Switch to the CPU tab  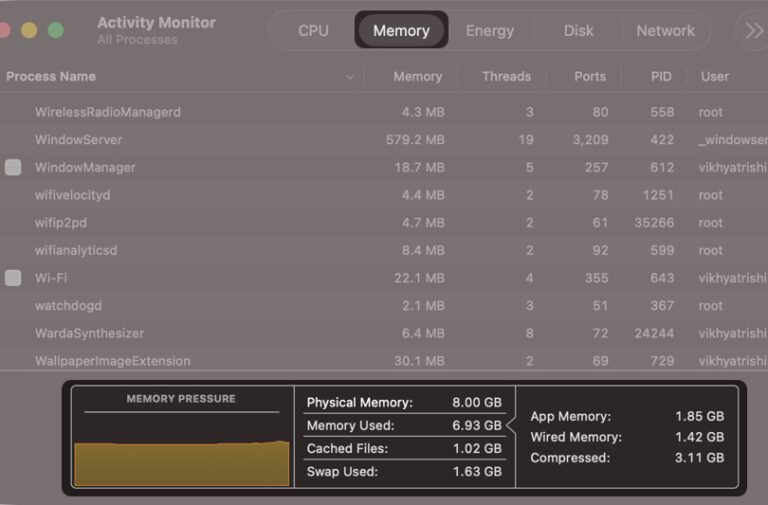[x=313, y=31]
